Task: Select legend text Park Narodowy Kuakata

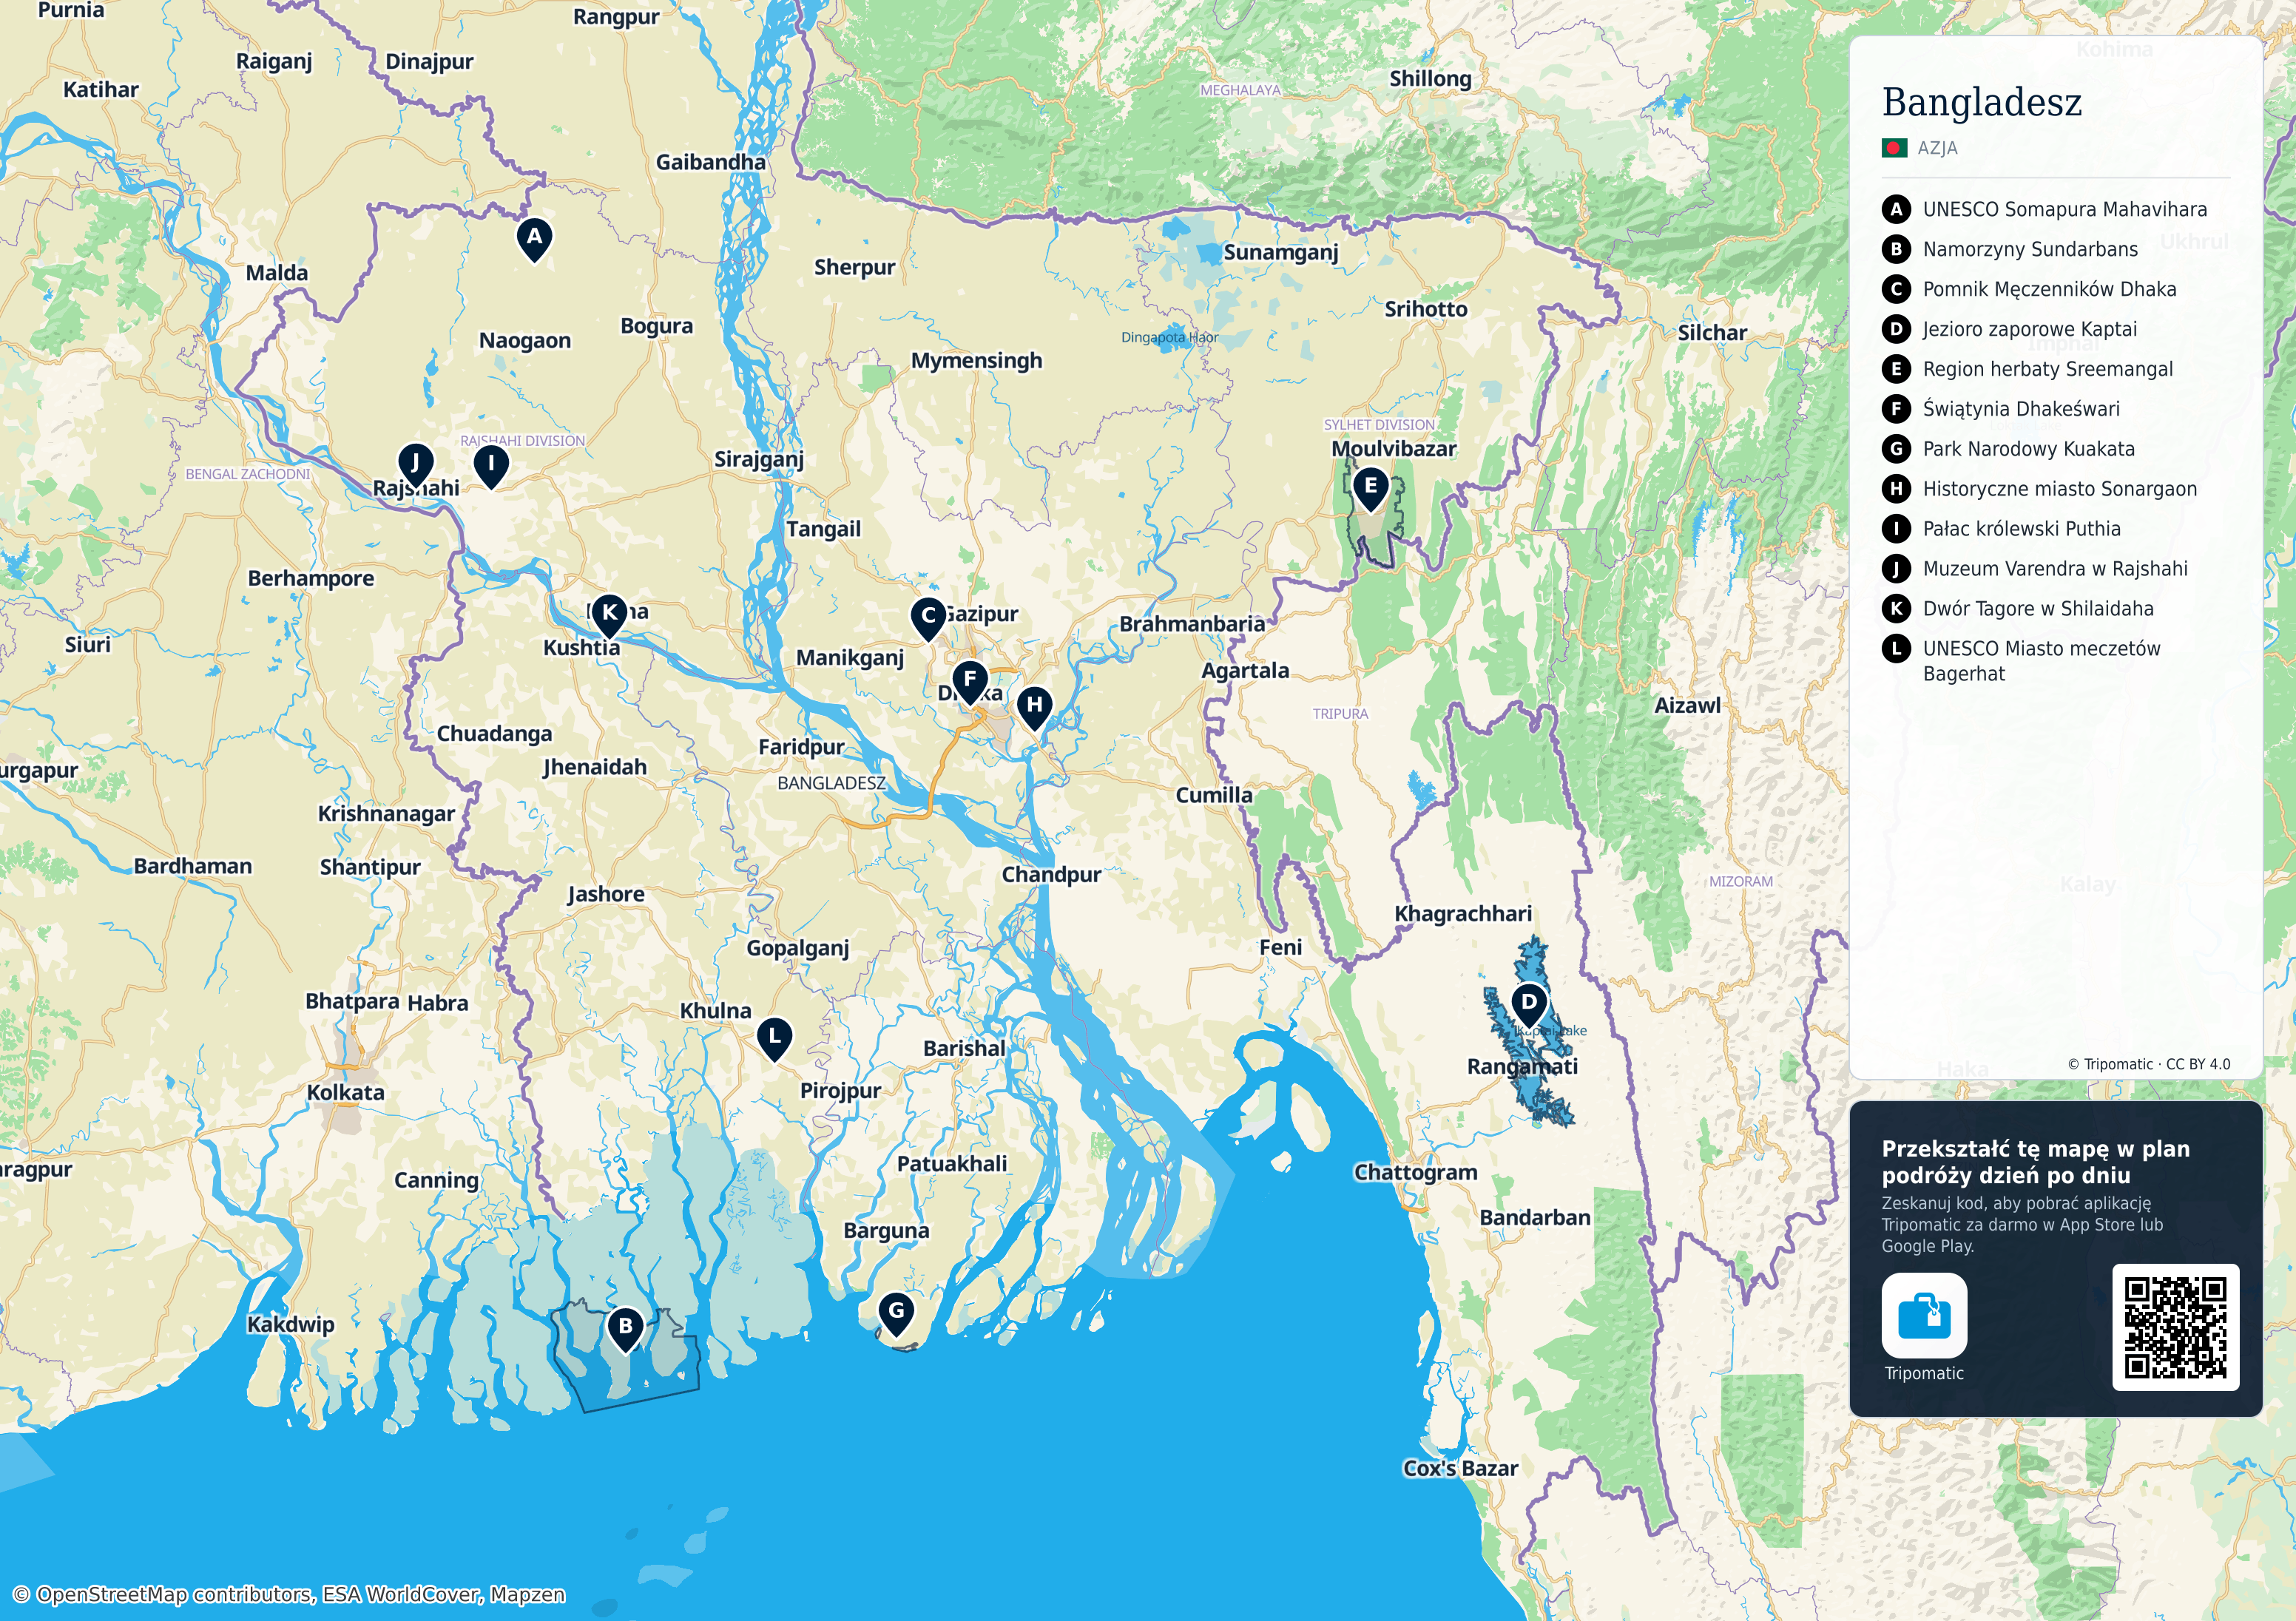Action: pos(2028,450)
